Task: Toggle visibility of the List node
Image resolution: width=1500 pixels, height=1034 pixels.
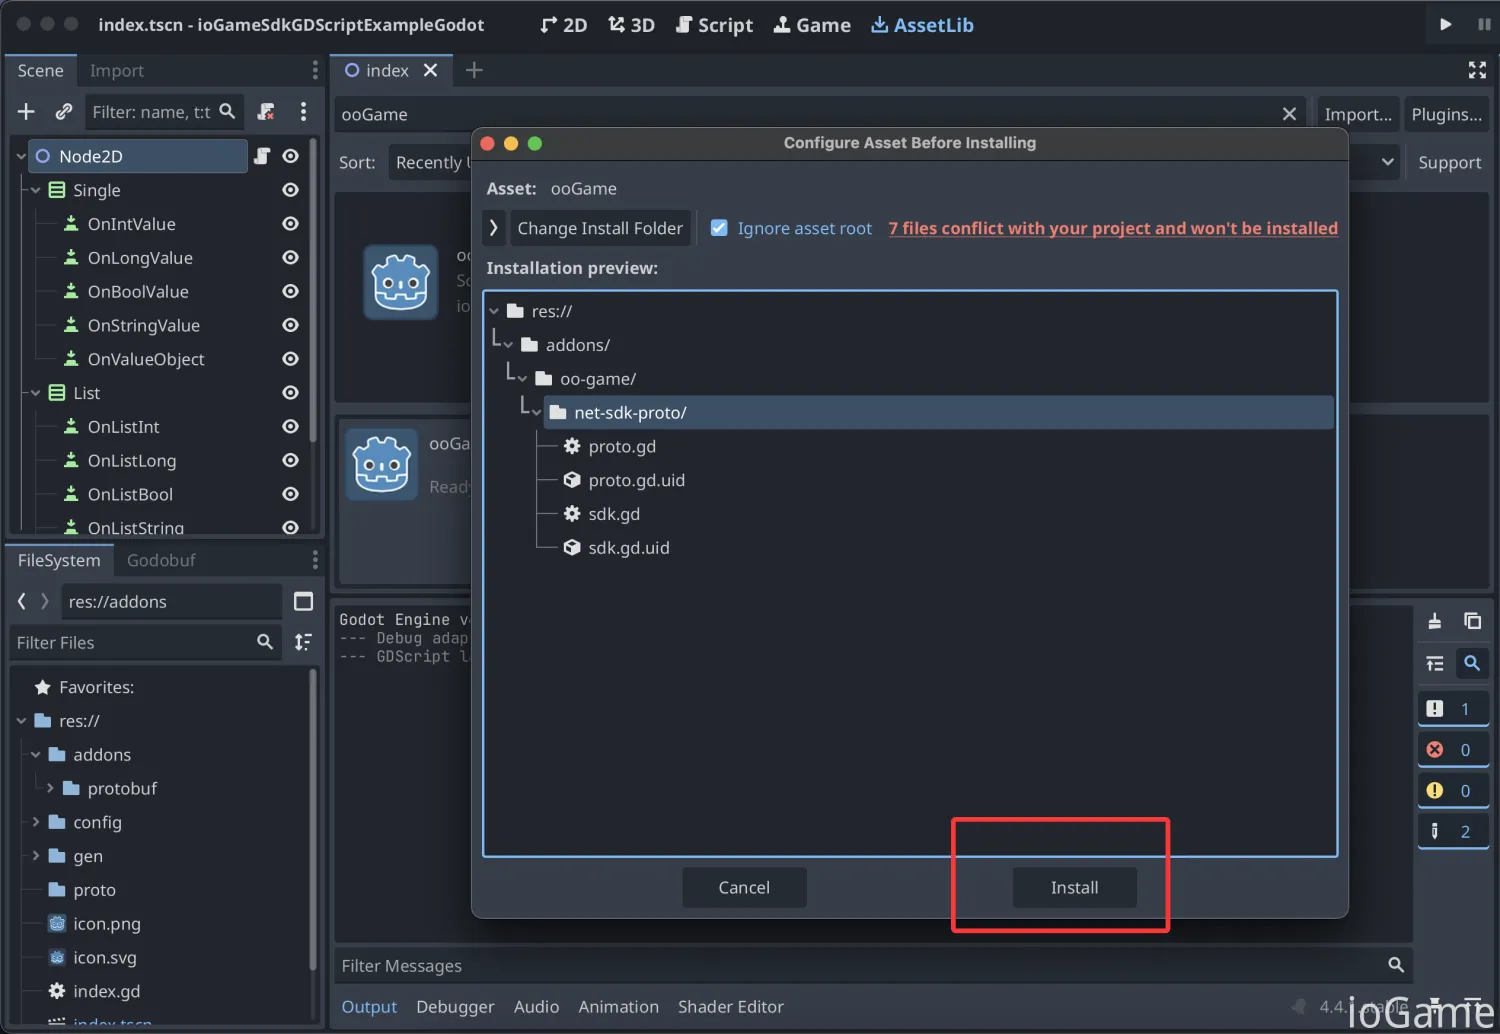Action: pyautogui.click(x=291, y=393)
